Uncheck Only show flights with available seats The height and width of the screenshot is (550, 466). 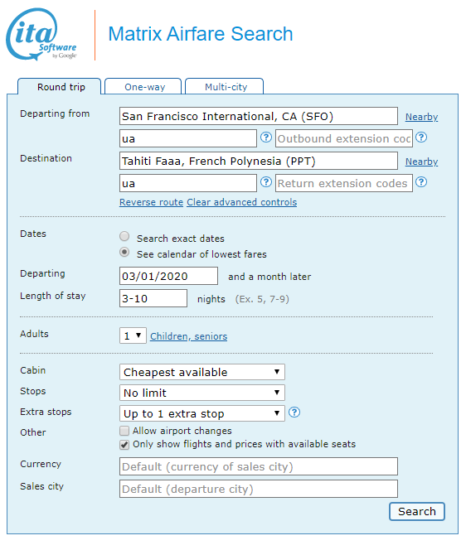click(124, 445)
